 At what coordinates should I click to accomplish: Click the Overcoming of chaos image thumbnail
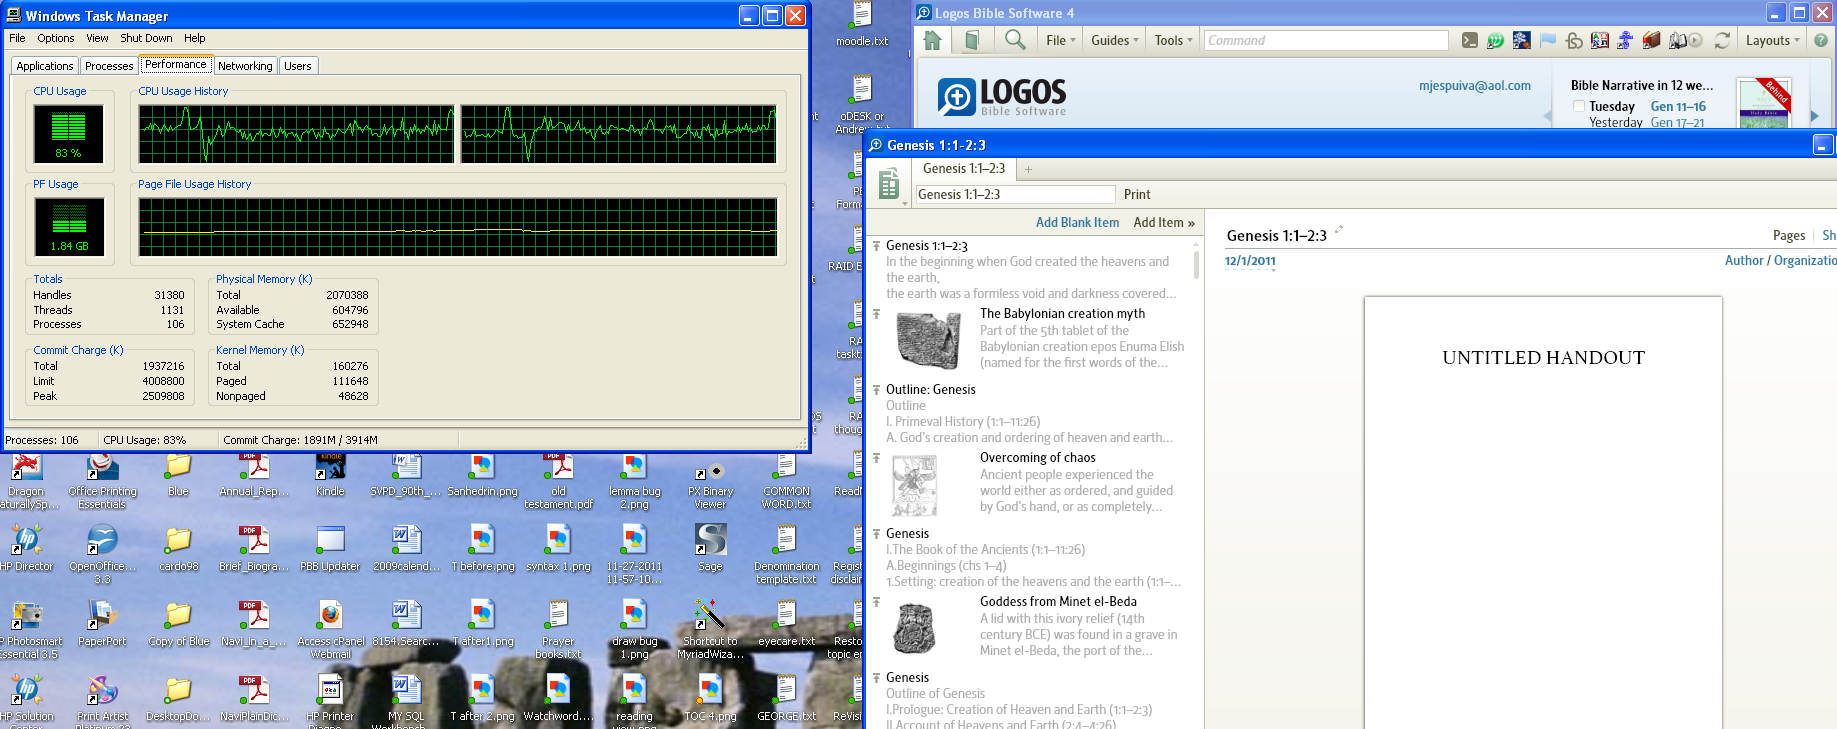tap(914, 486)
